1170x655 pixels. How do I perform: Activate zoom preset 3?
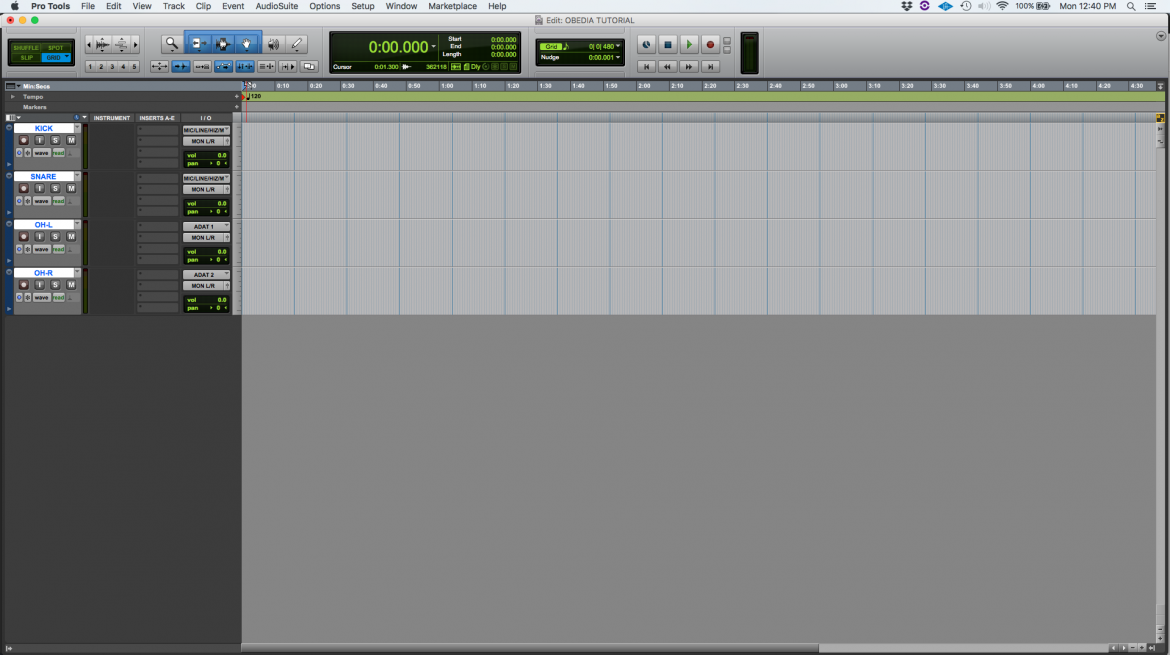pyautogui.click(x=113, y=66)
